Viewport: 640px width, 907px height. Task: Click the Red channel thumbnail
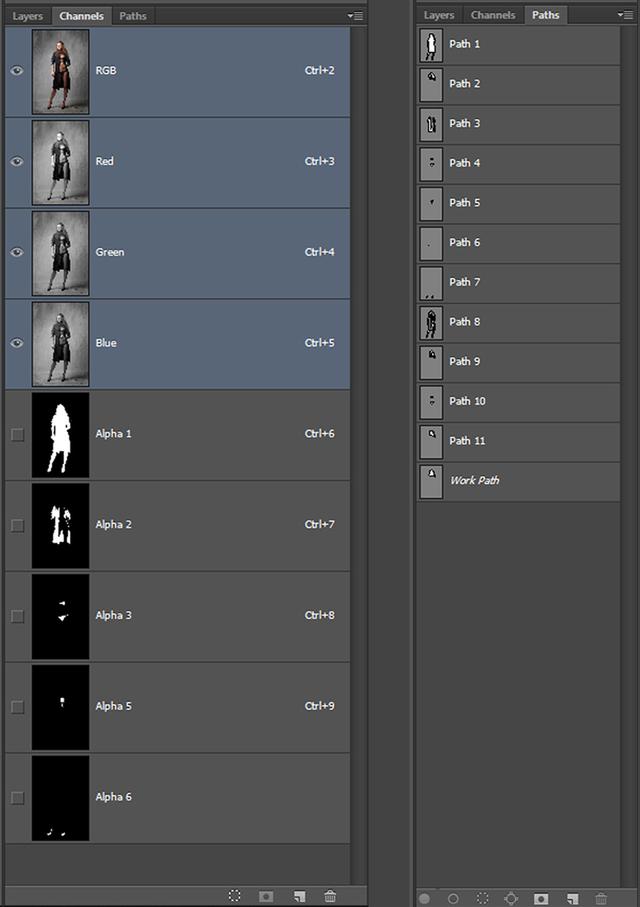[x=61, y=163]
